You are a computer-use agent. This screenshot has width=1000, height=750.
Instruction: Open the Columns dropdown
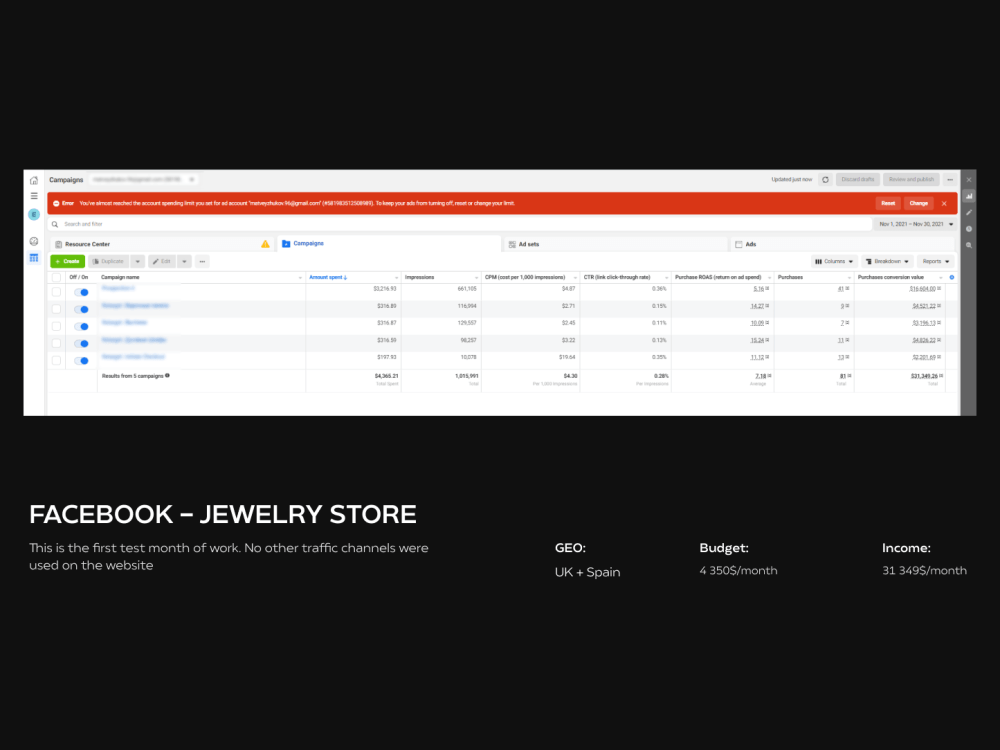coord(834,261)
